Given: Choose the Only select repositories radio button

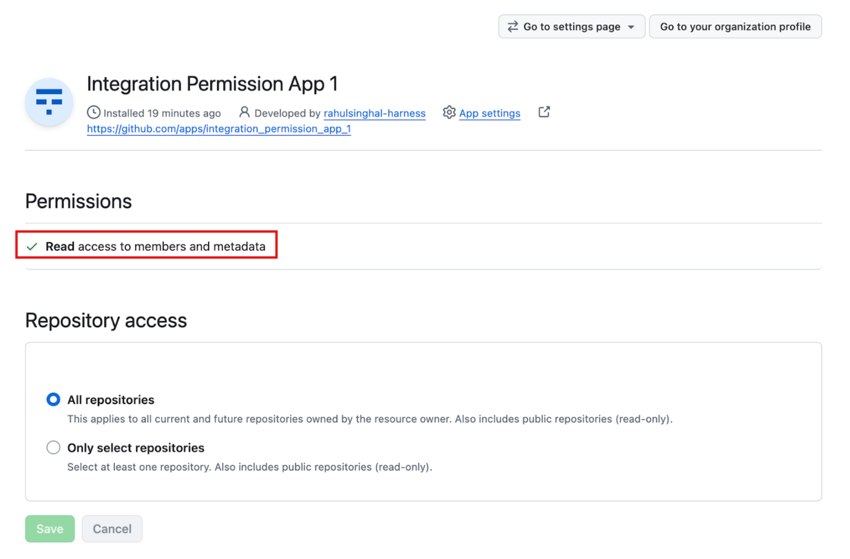Looking at the screenshot, I should tap(53, 448).
